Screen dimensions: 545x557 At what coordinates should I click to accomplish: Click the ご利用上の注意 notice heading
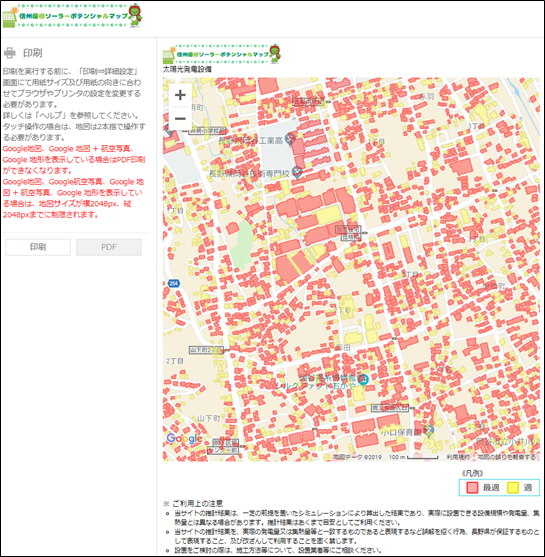pos(198,503)
